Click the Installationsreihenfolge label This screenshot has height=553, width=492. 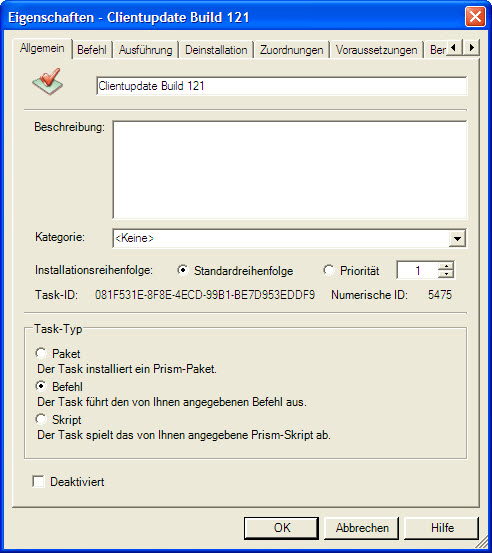(x=94, y=270)
